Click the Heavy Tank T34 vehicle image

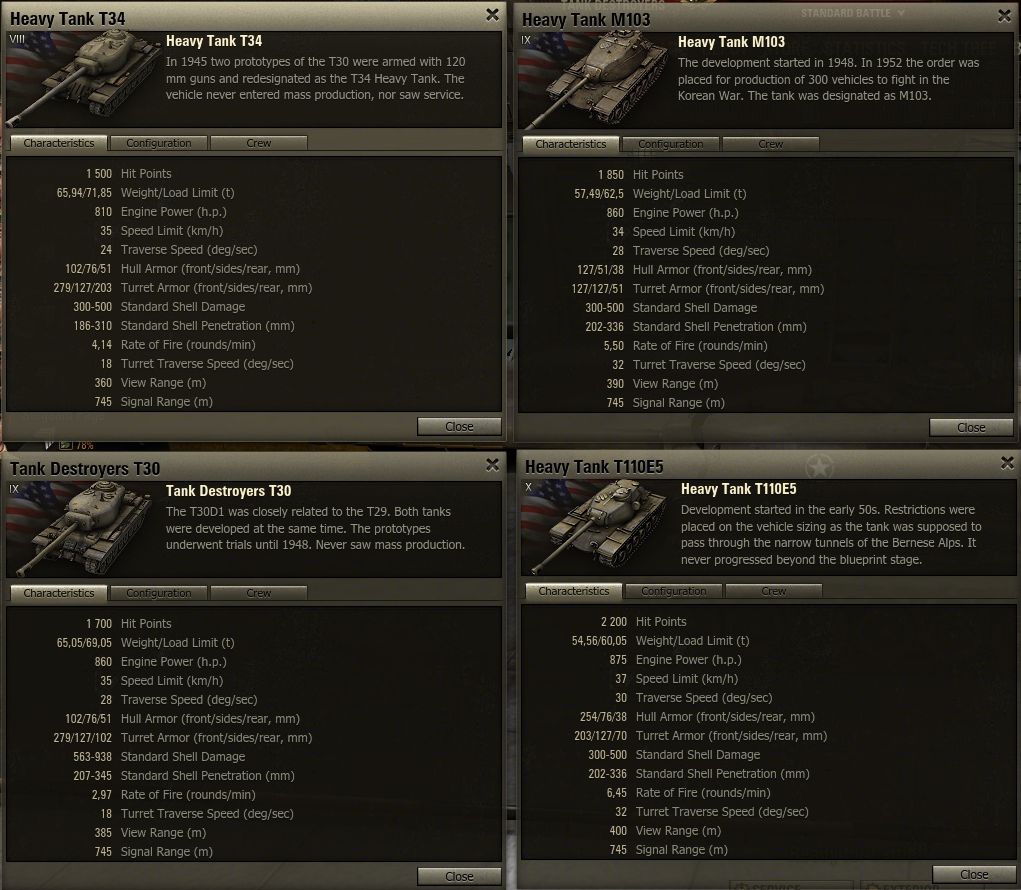tap(83, 78)
